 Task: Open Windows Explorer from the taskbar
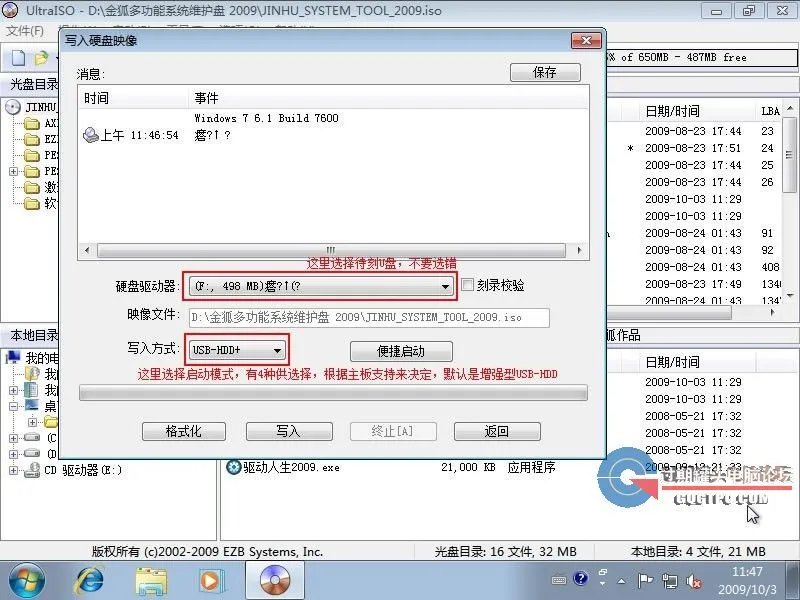(150, 580)
